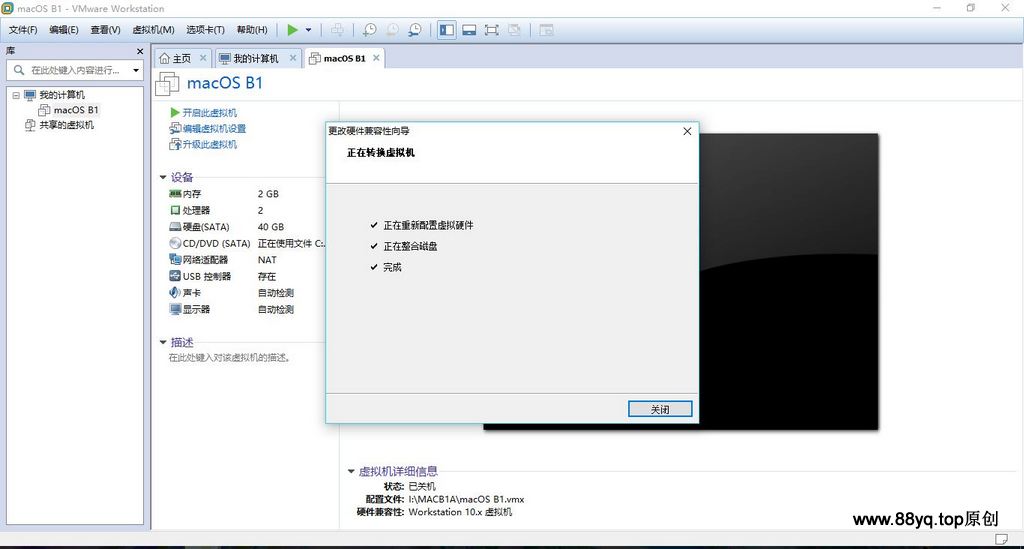Collapse the 设备 section triangle

[x=163, y=177]
